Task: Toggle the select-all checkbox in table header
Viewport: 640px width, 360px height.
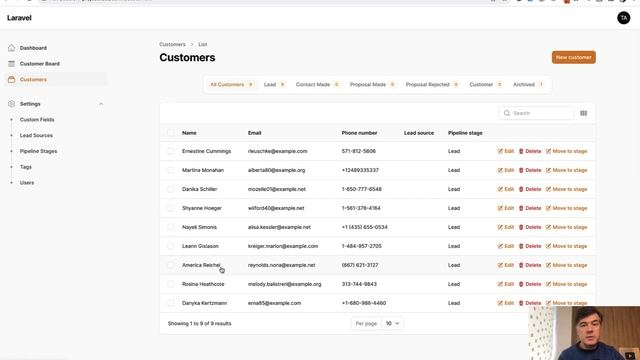Action: click(171, 133)
